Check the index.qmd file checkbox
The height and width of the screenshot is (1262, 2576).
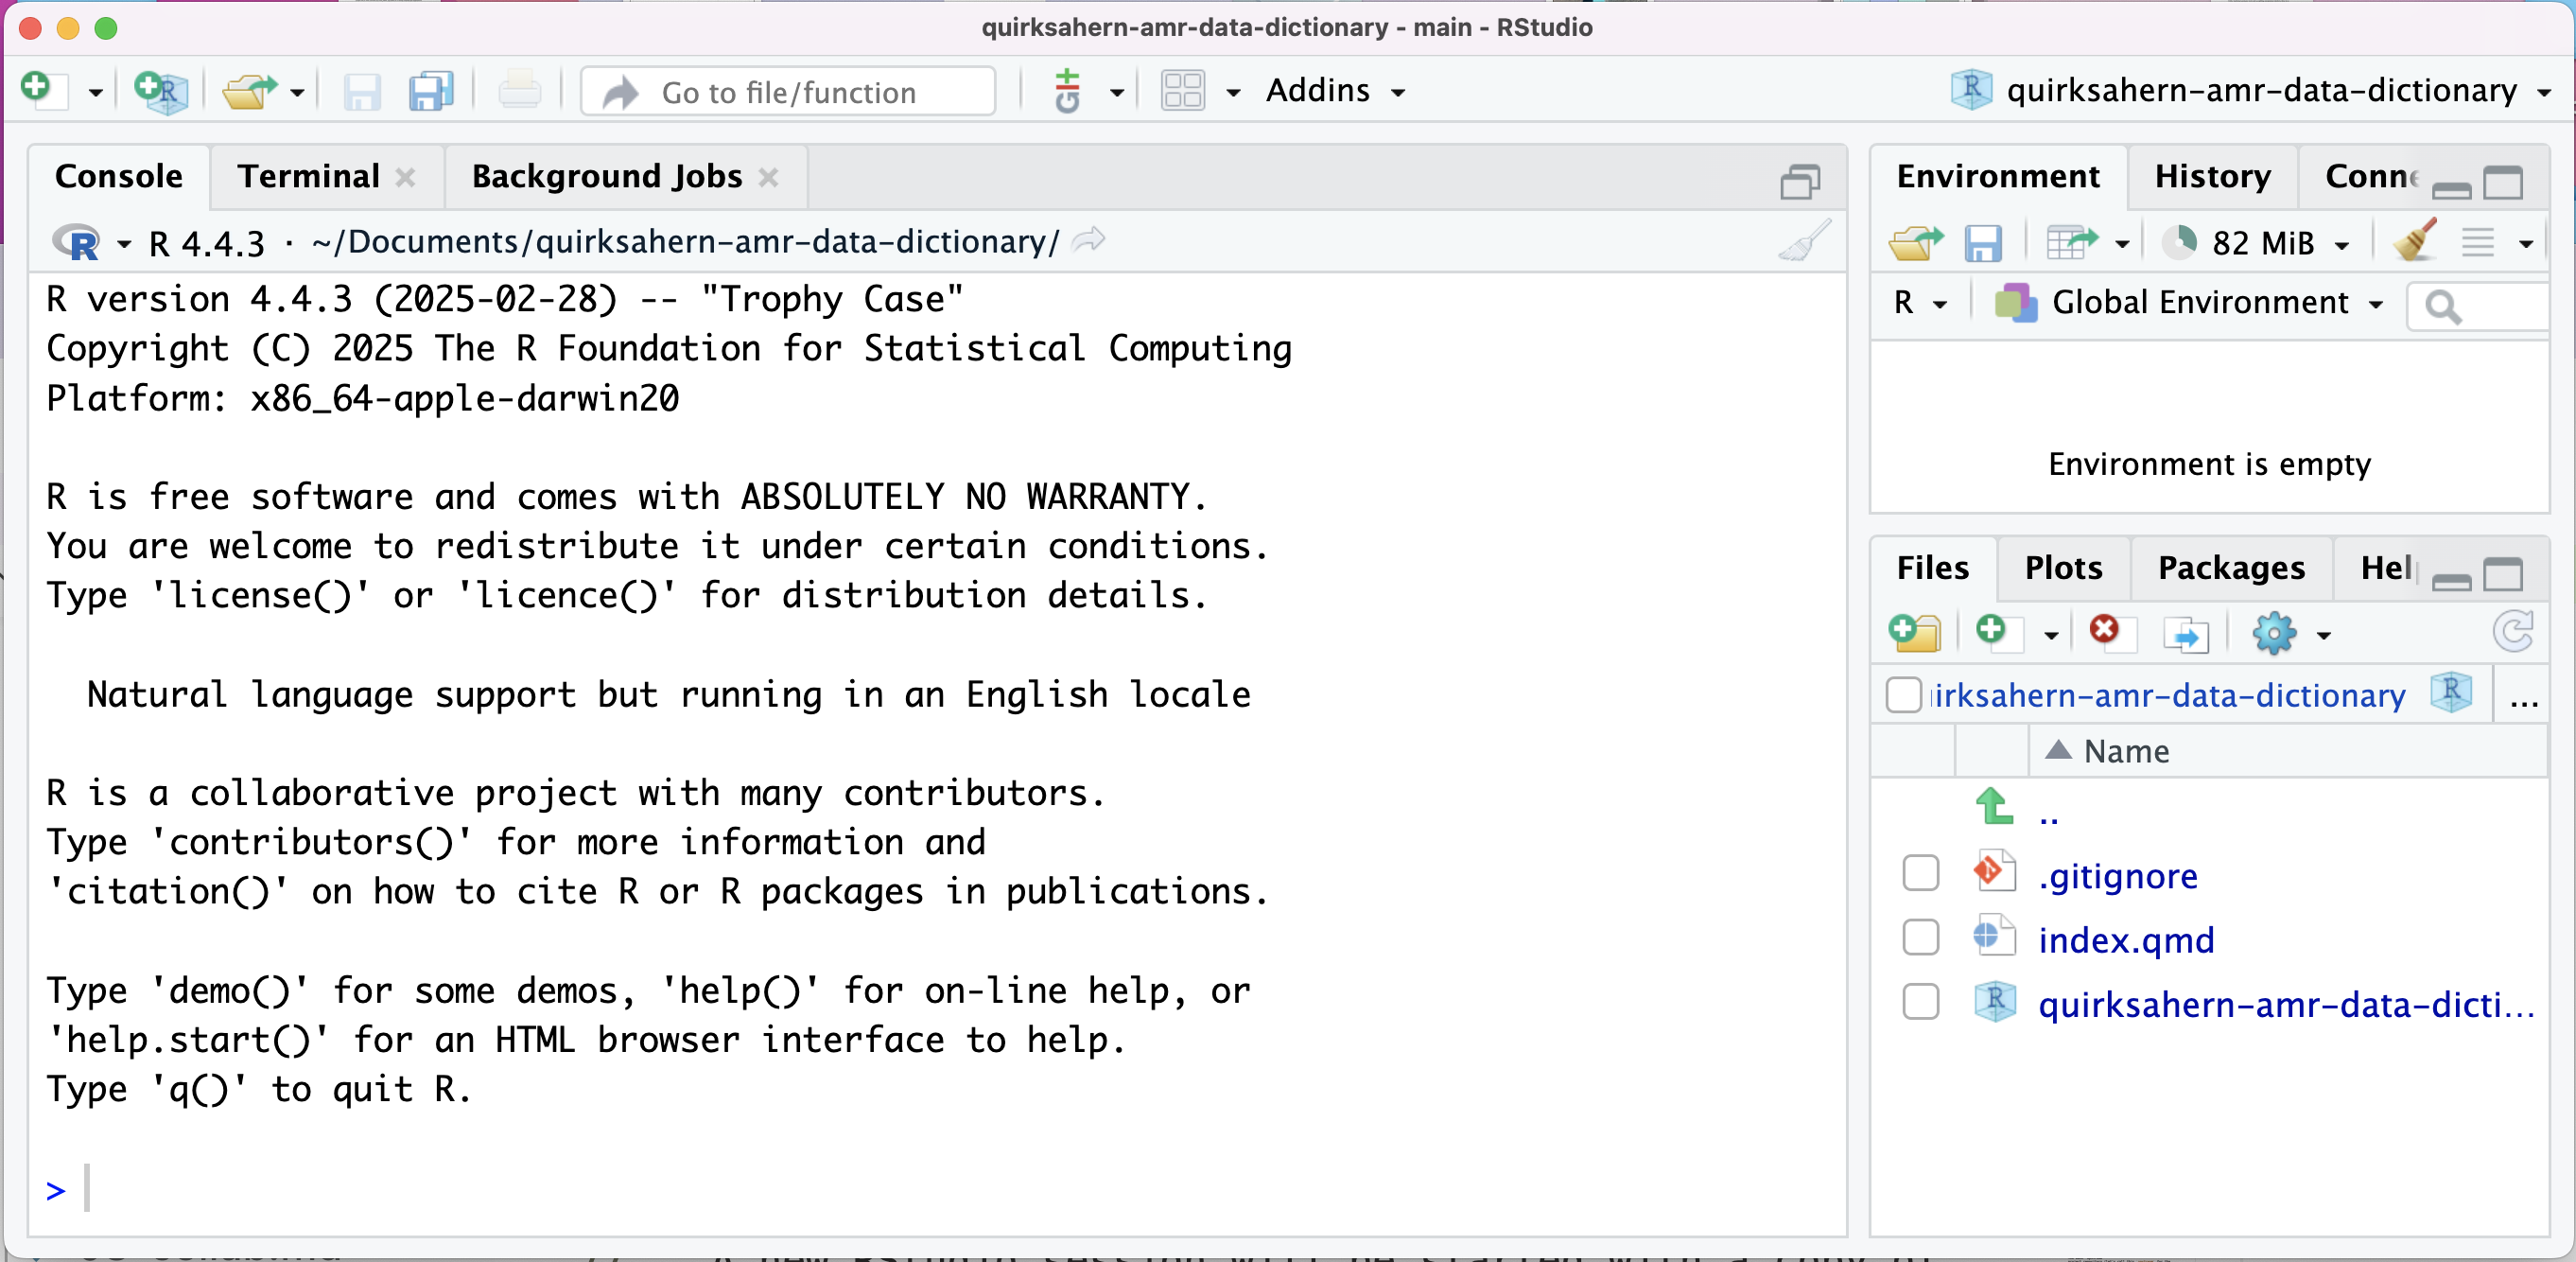(x=1919, y=938)
